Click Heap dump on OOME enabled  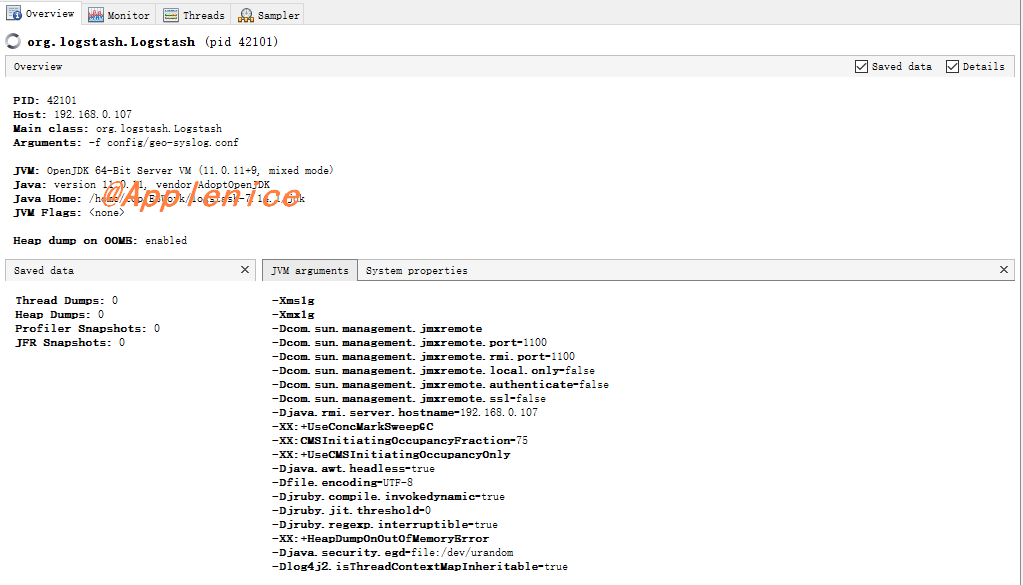(x=100, y=241)
